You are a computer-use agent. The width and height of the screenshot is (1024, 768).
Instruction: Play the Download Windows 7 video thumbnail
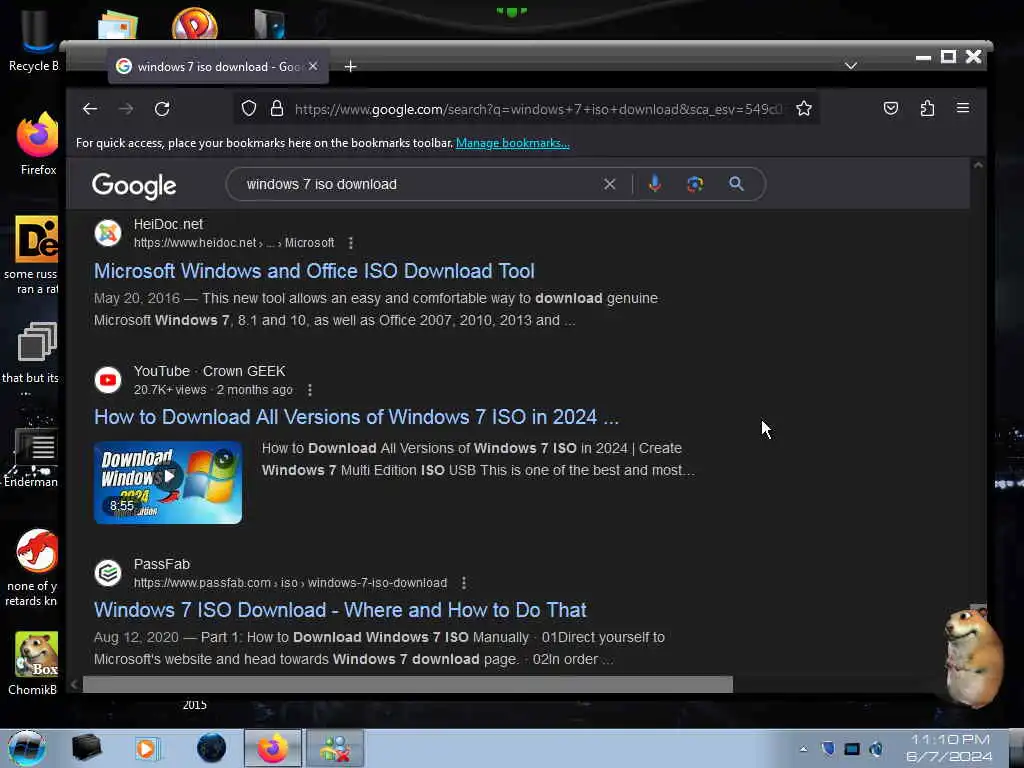tap(168, 483)
